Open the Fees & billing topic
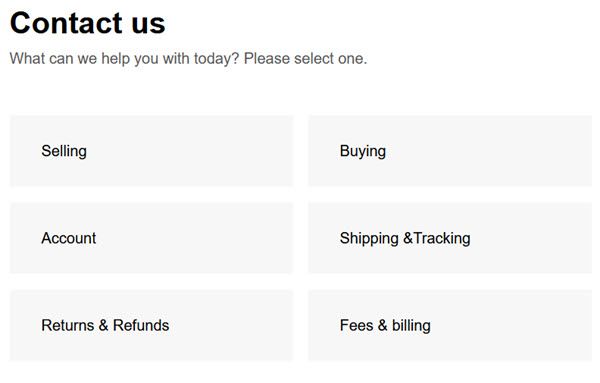The height and width of the screenshot is (383, 600). (x=450, y=325)
